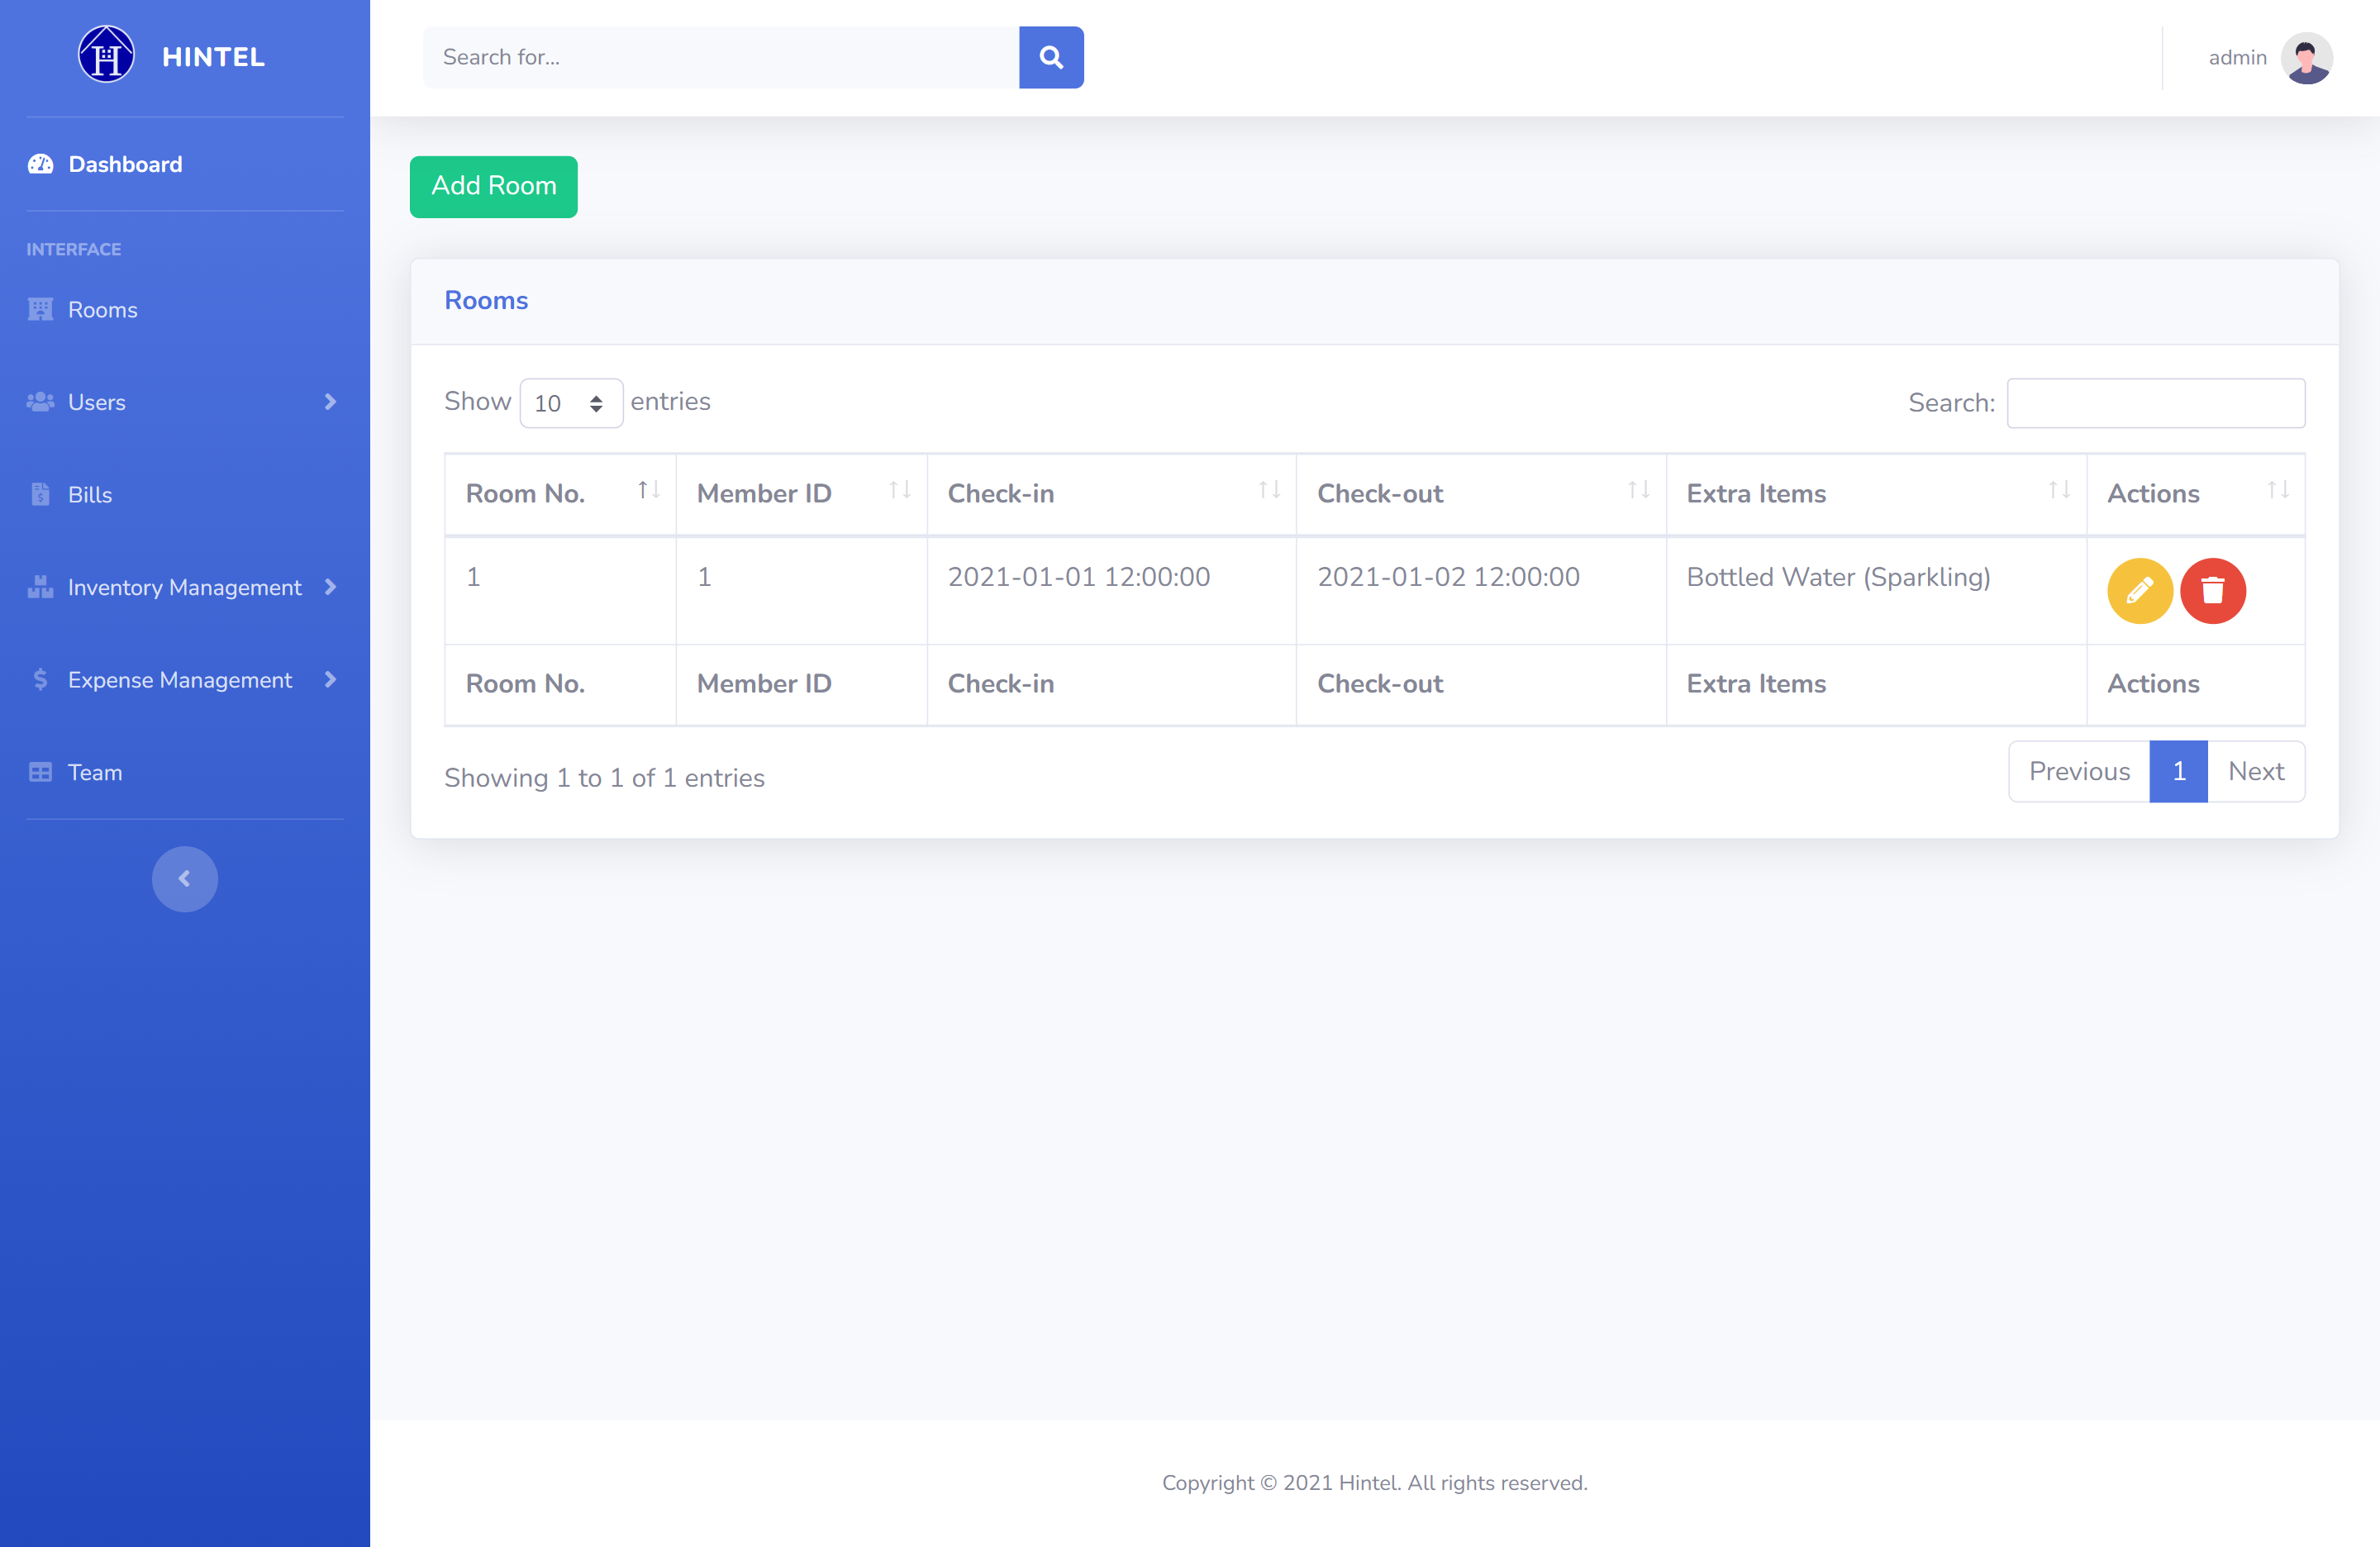Viewport: 2380px width, 1547px height.
Task: Focus the table Search input field
Action: click(2155, 403)
